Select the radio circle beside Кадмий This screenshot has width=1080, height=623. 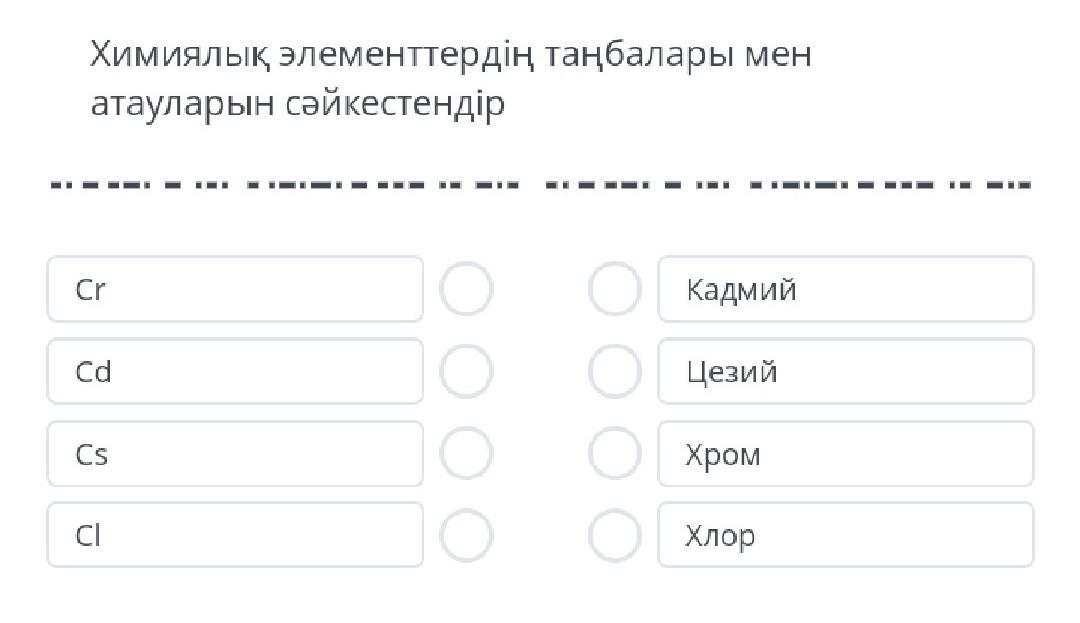(614, 290)
